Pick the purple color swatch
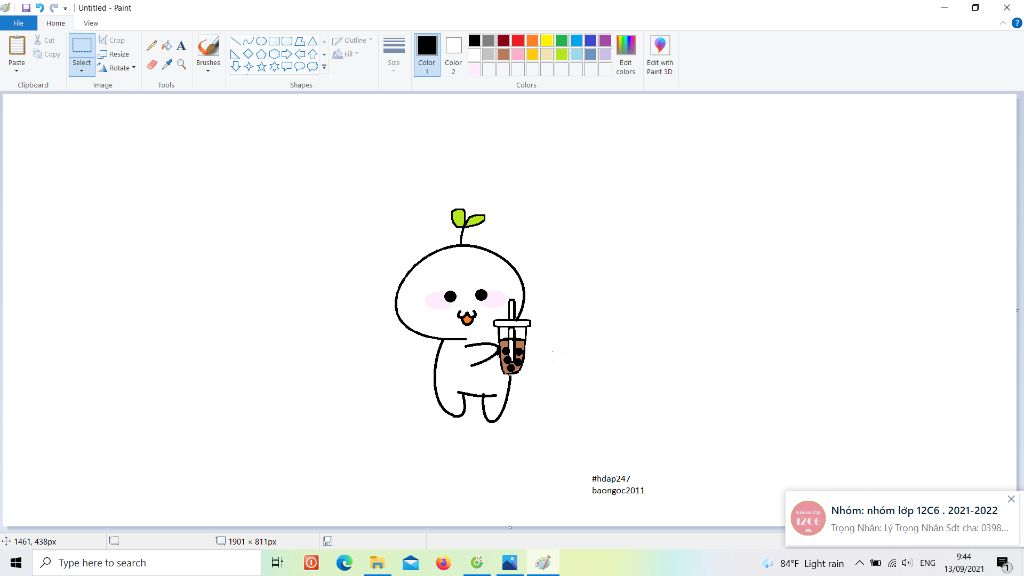Image resolution: width=1024 pixels, height=576 pixels. [x=605, y=41]
